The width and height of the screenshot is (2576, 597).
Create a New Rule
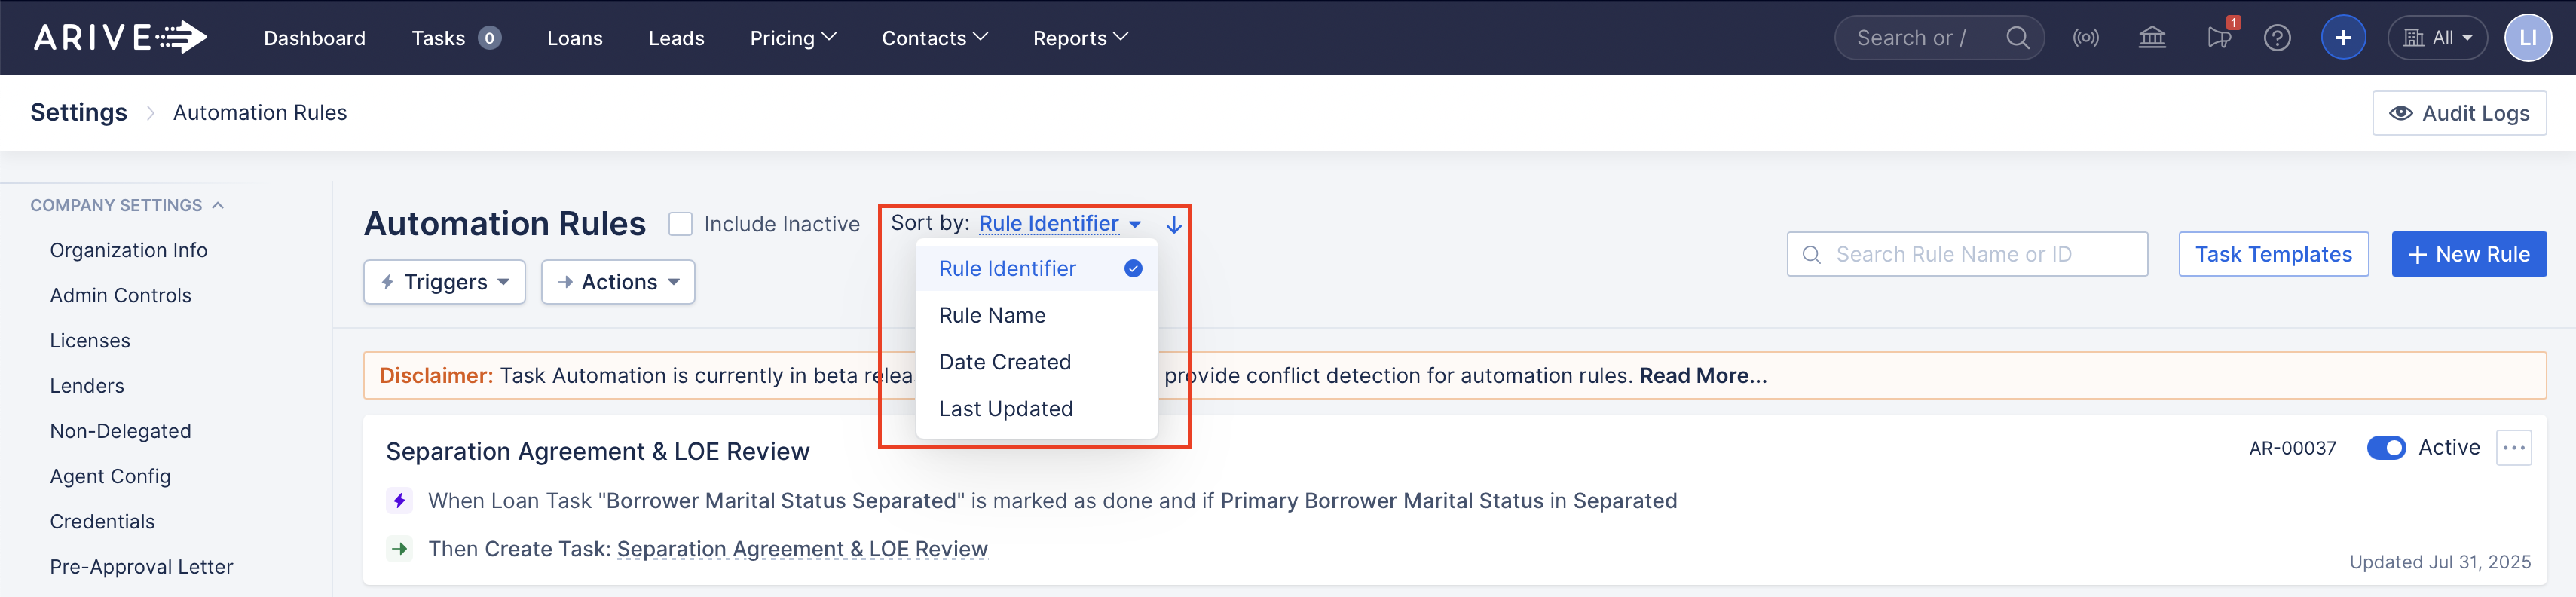point(2468,254)
